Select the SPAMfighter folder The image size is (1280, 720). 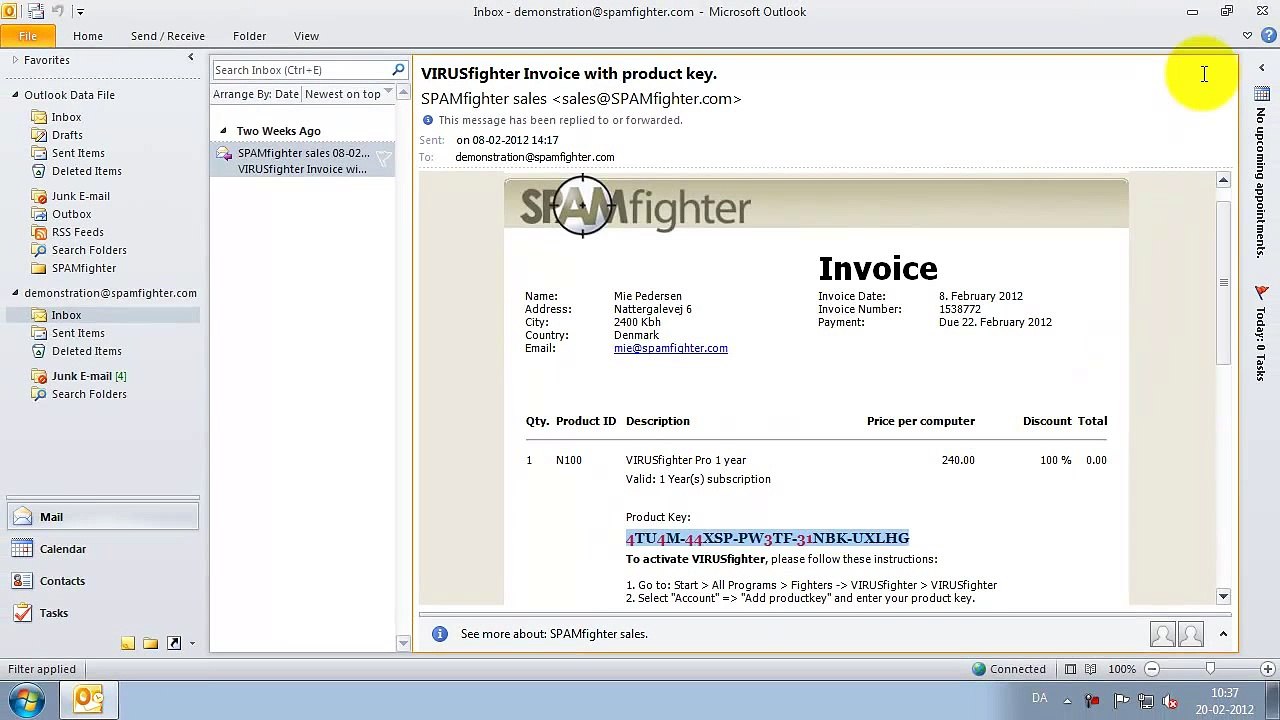[84, 268]
